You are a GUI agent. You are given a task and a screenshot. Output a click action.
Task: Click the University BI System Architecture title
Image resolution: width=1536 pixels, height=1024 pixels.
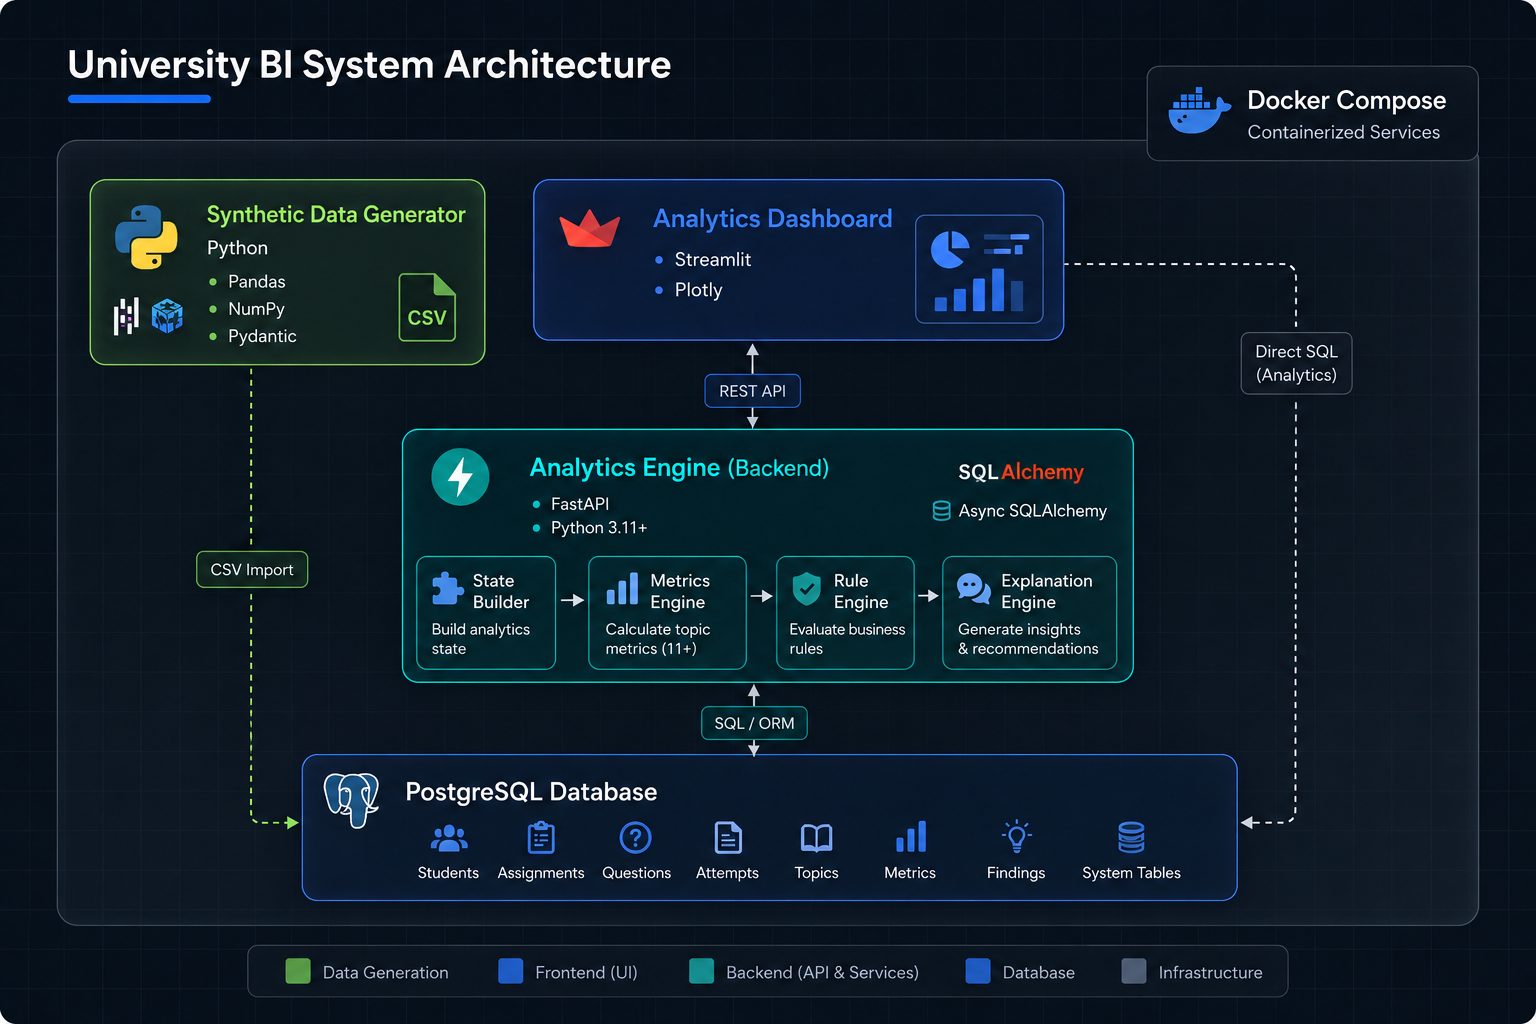(369, 65)
